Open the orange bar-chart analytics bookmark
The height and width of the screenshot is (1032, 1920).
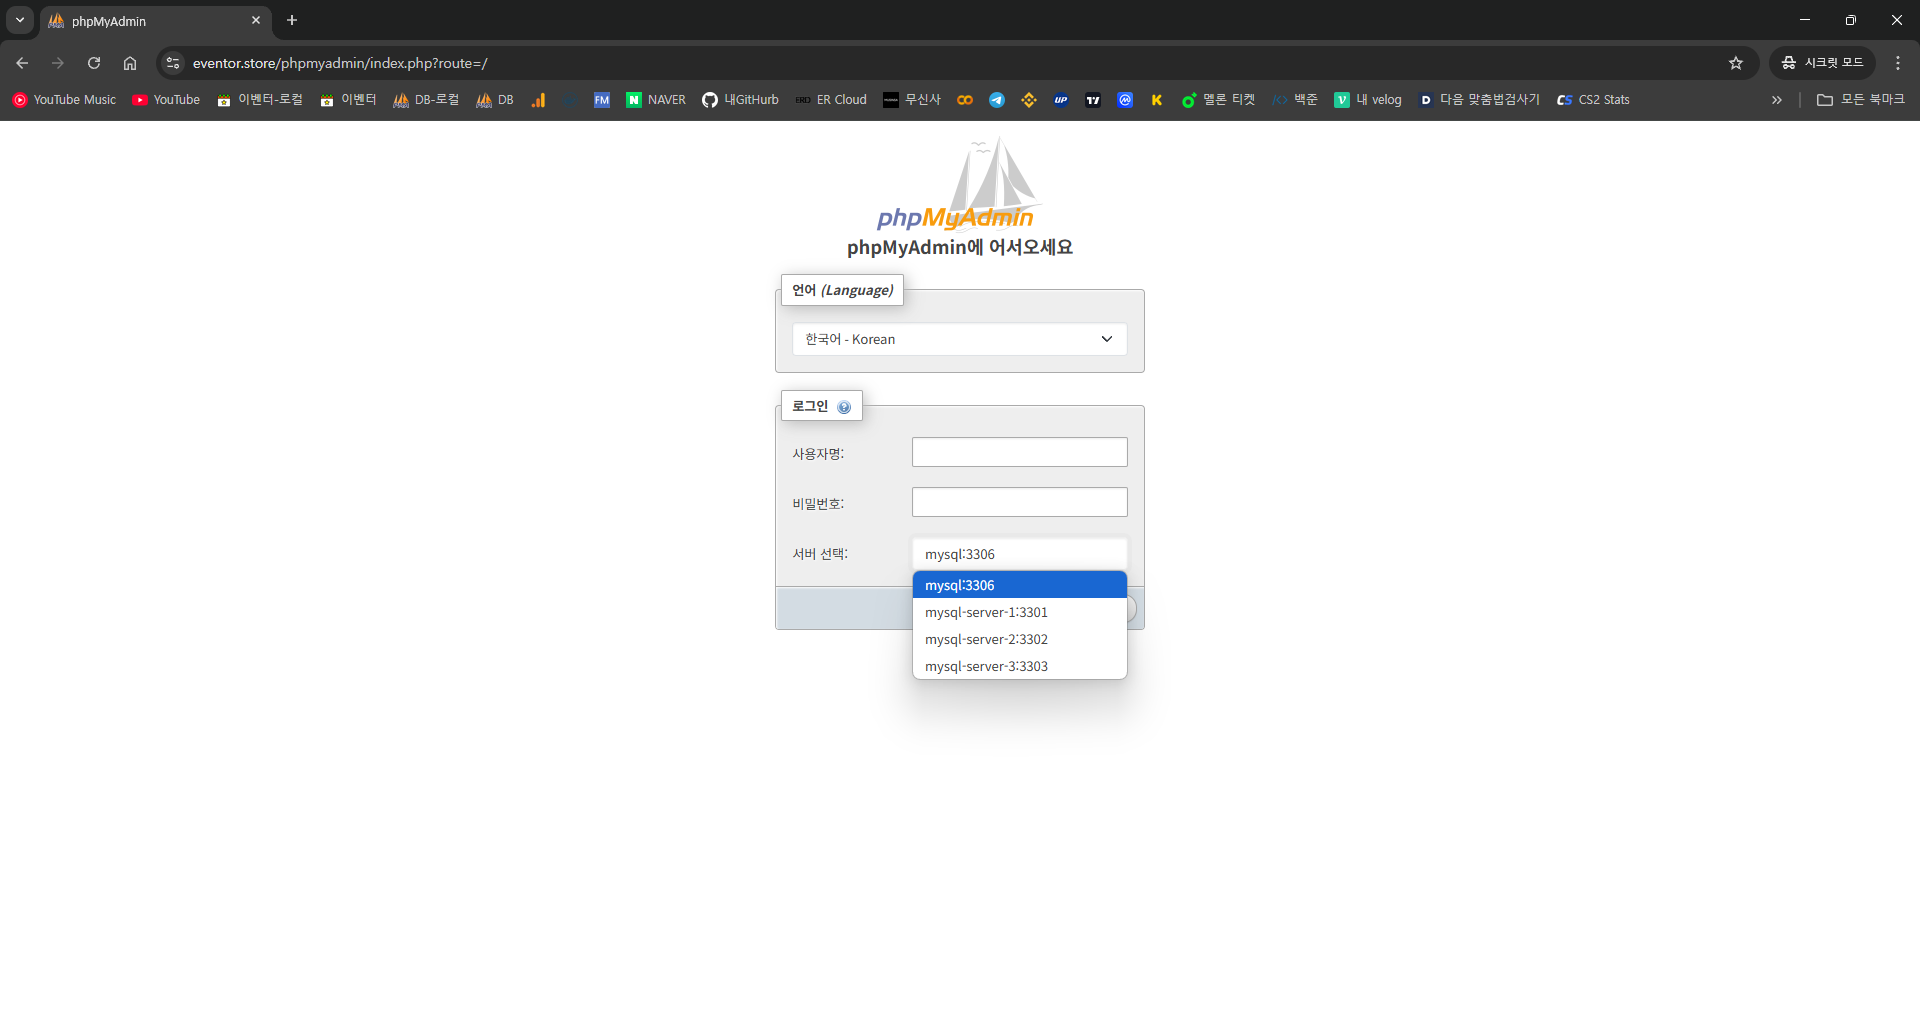(x=538, y=100)
